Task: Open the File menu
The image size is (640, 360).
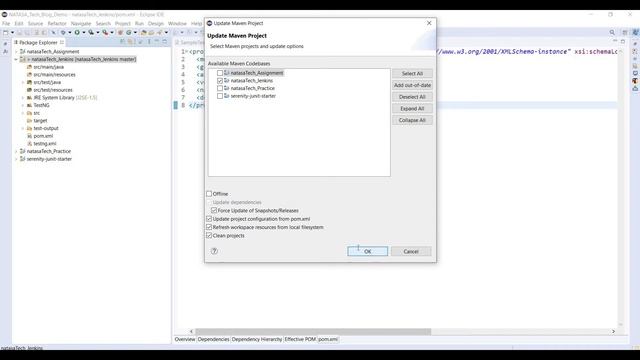Action: click(6, 24)
